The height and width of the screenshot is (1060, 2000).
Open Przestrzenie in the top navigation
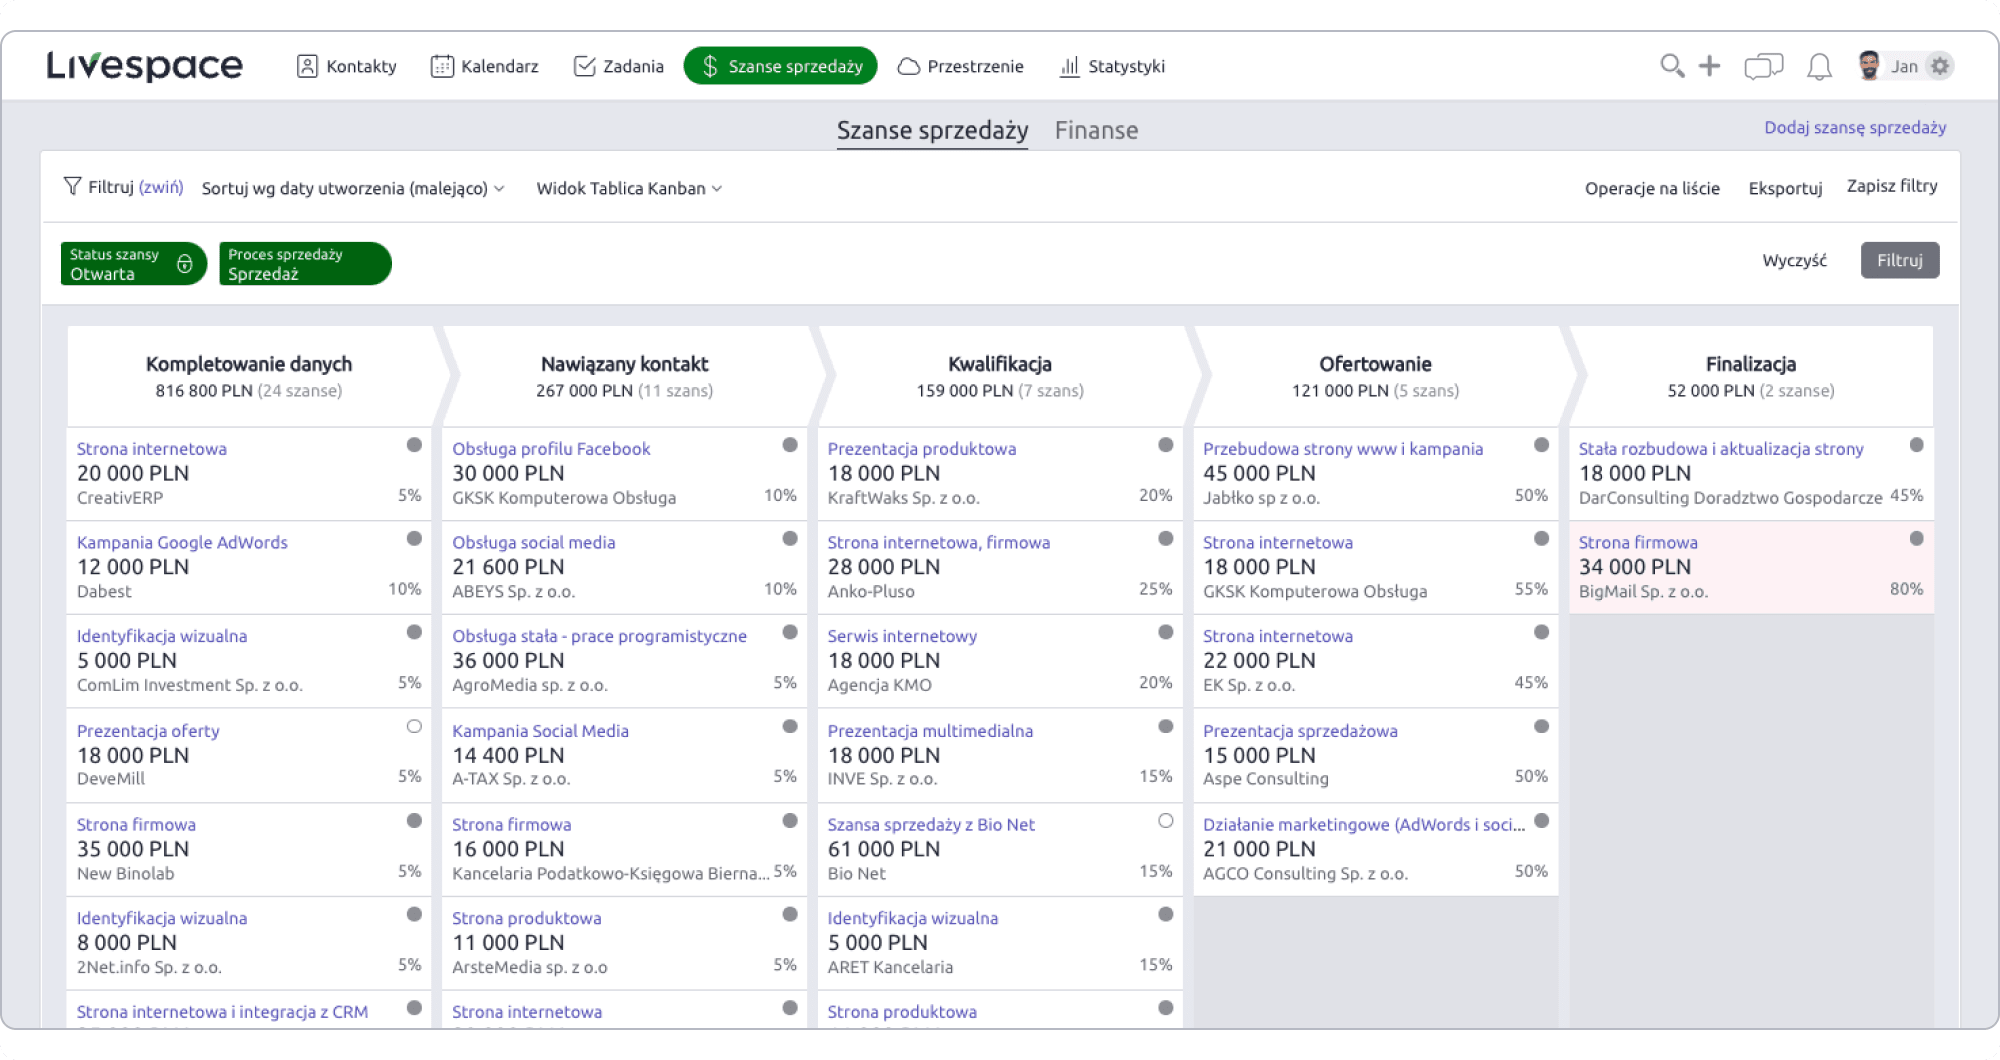[961, 66]
